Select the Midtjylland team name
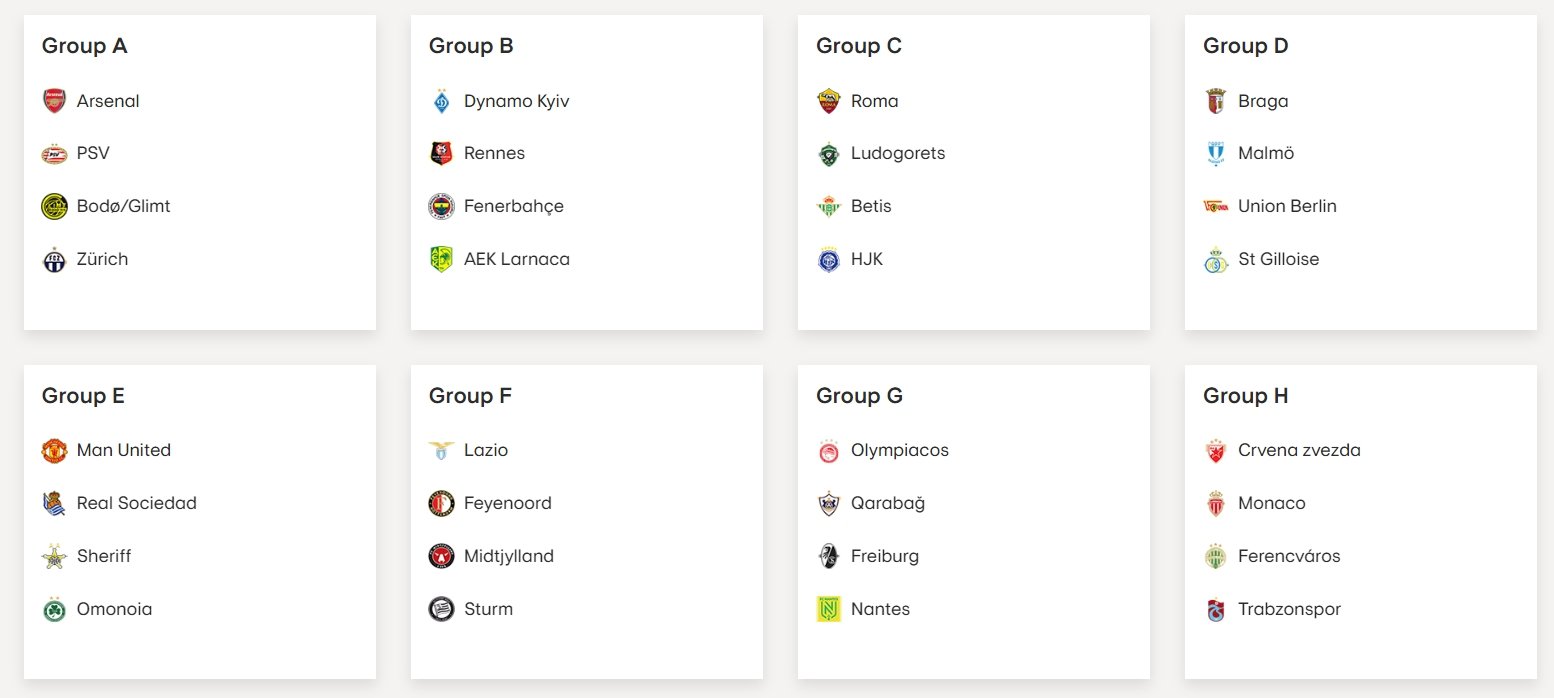Image resolution: width=1554 pixels, height=698 pixels. 508,556
